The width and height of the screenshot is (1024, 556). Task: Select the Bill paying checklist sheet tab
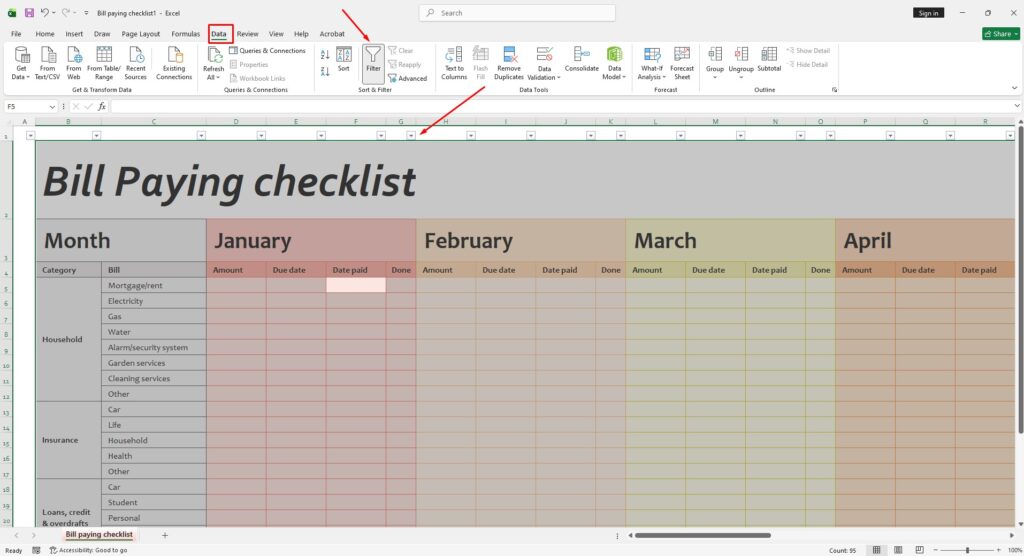[x=99, y=534]
